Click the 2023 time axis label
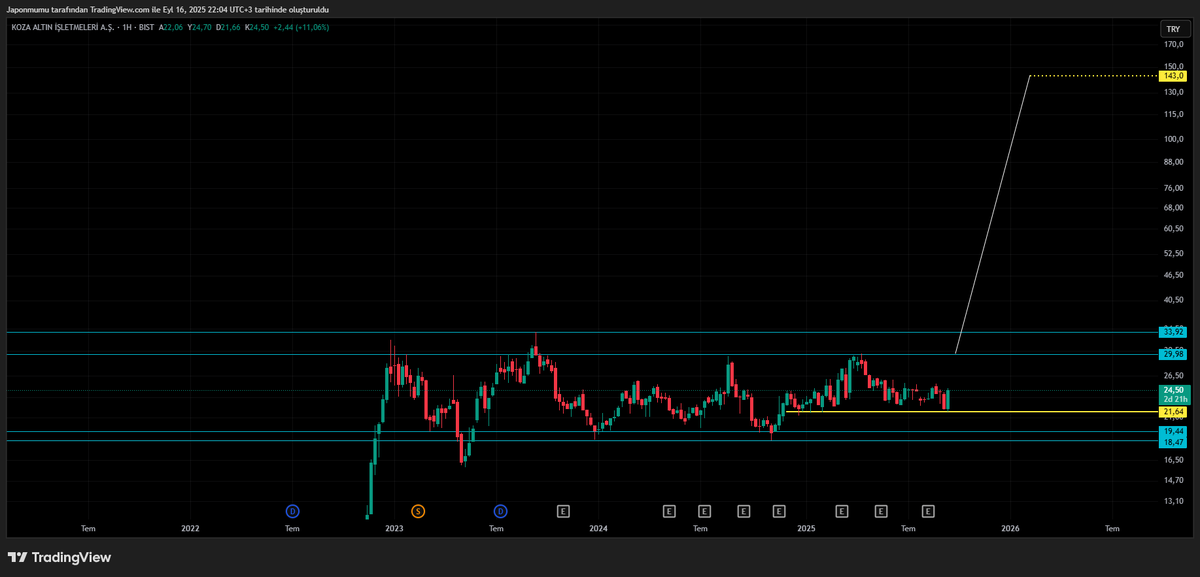Screen dimensions: 1200x577 tap(394, 527)
